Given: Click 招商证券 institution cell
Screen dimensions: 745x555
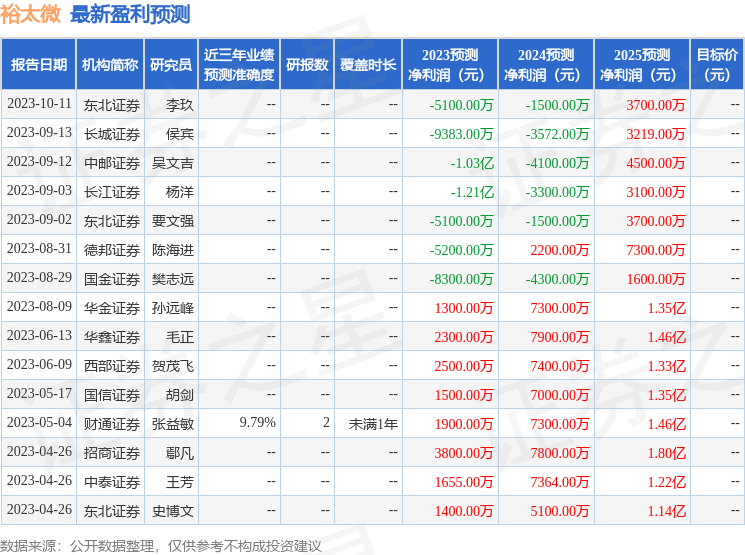Looking at the screenshot, I should [112, 453].
